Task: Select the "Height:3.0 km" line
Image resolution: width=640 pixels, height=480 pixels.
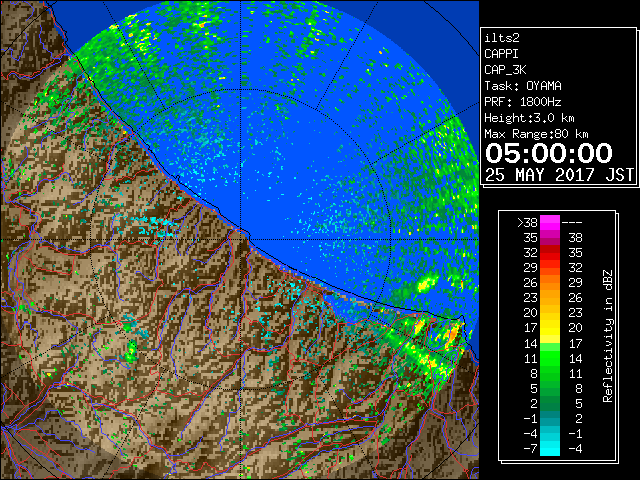Action: (529, 118)
